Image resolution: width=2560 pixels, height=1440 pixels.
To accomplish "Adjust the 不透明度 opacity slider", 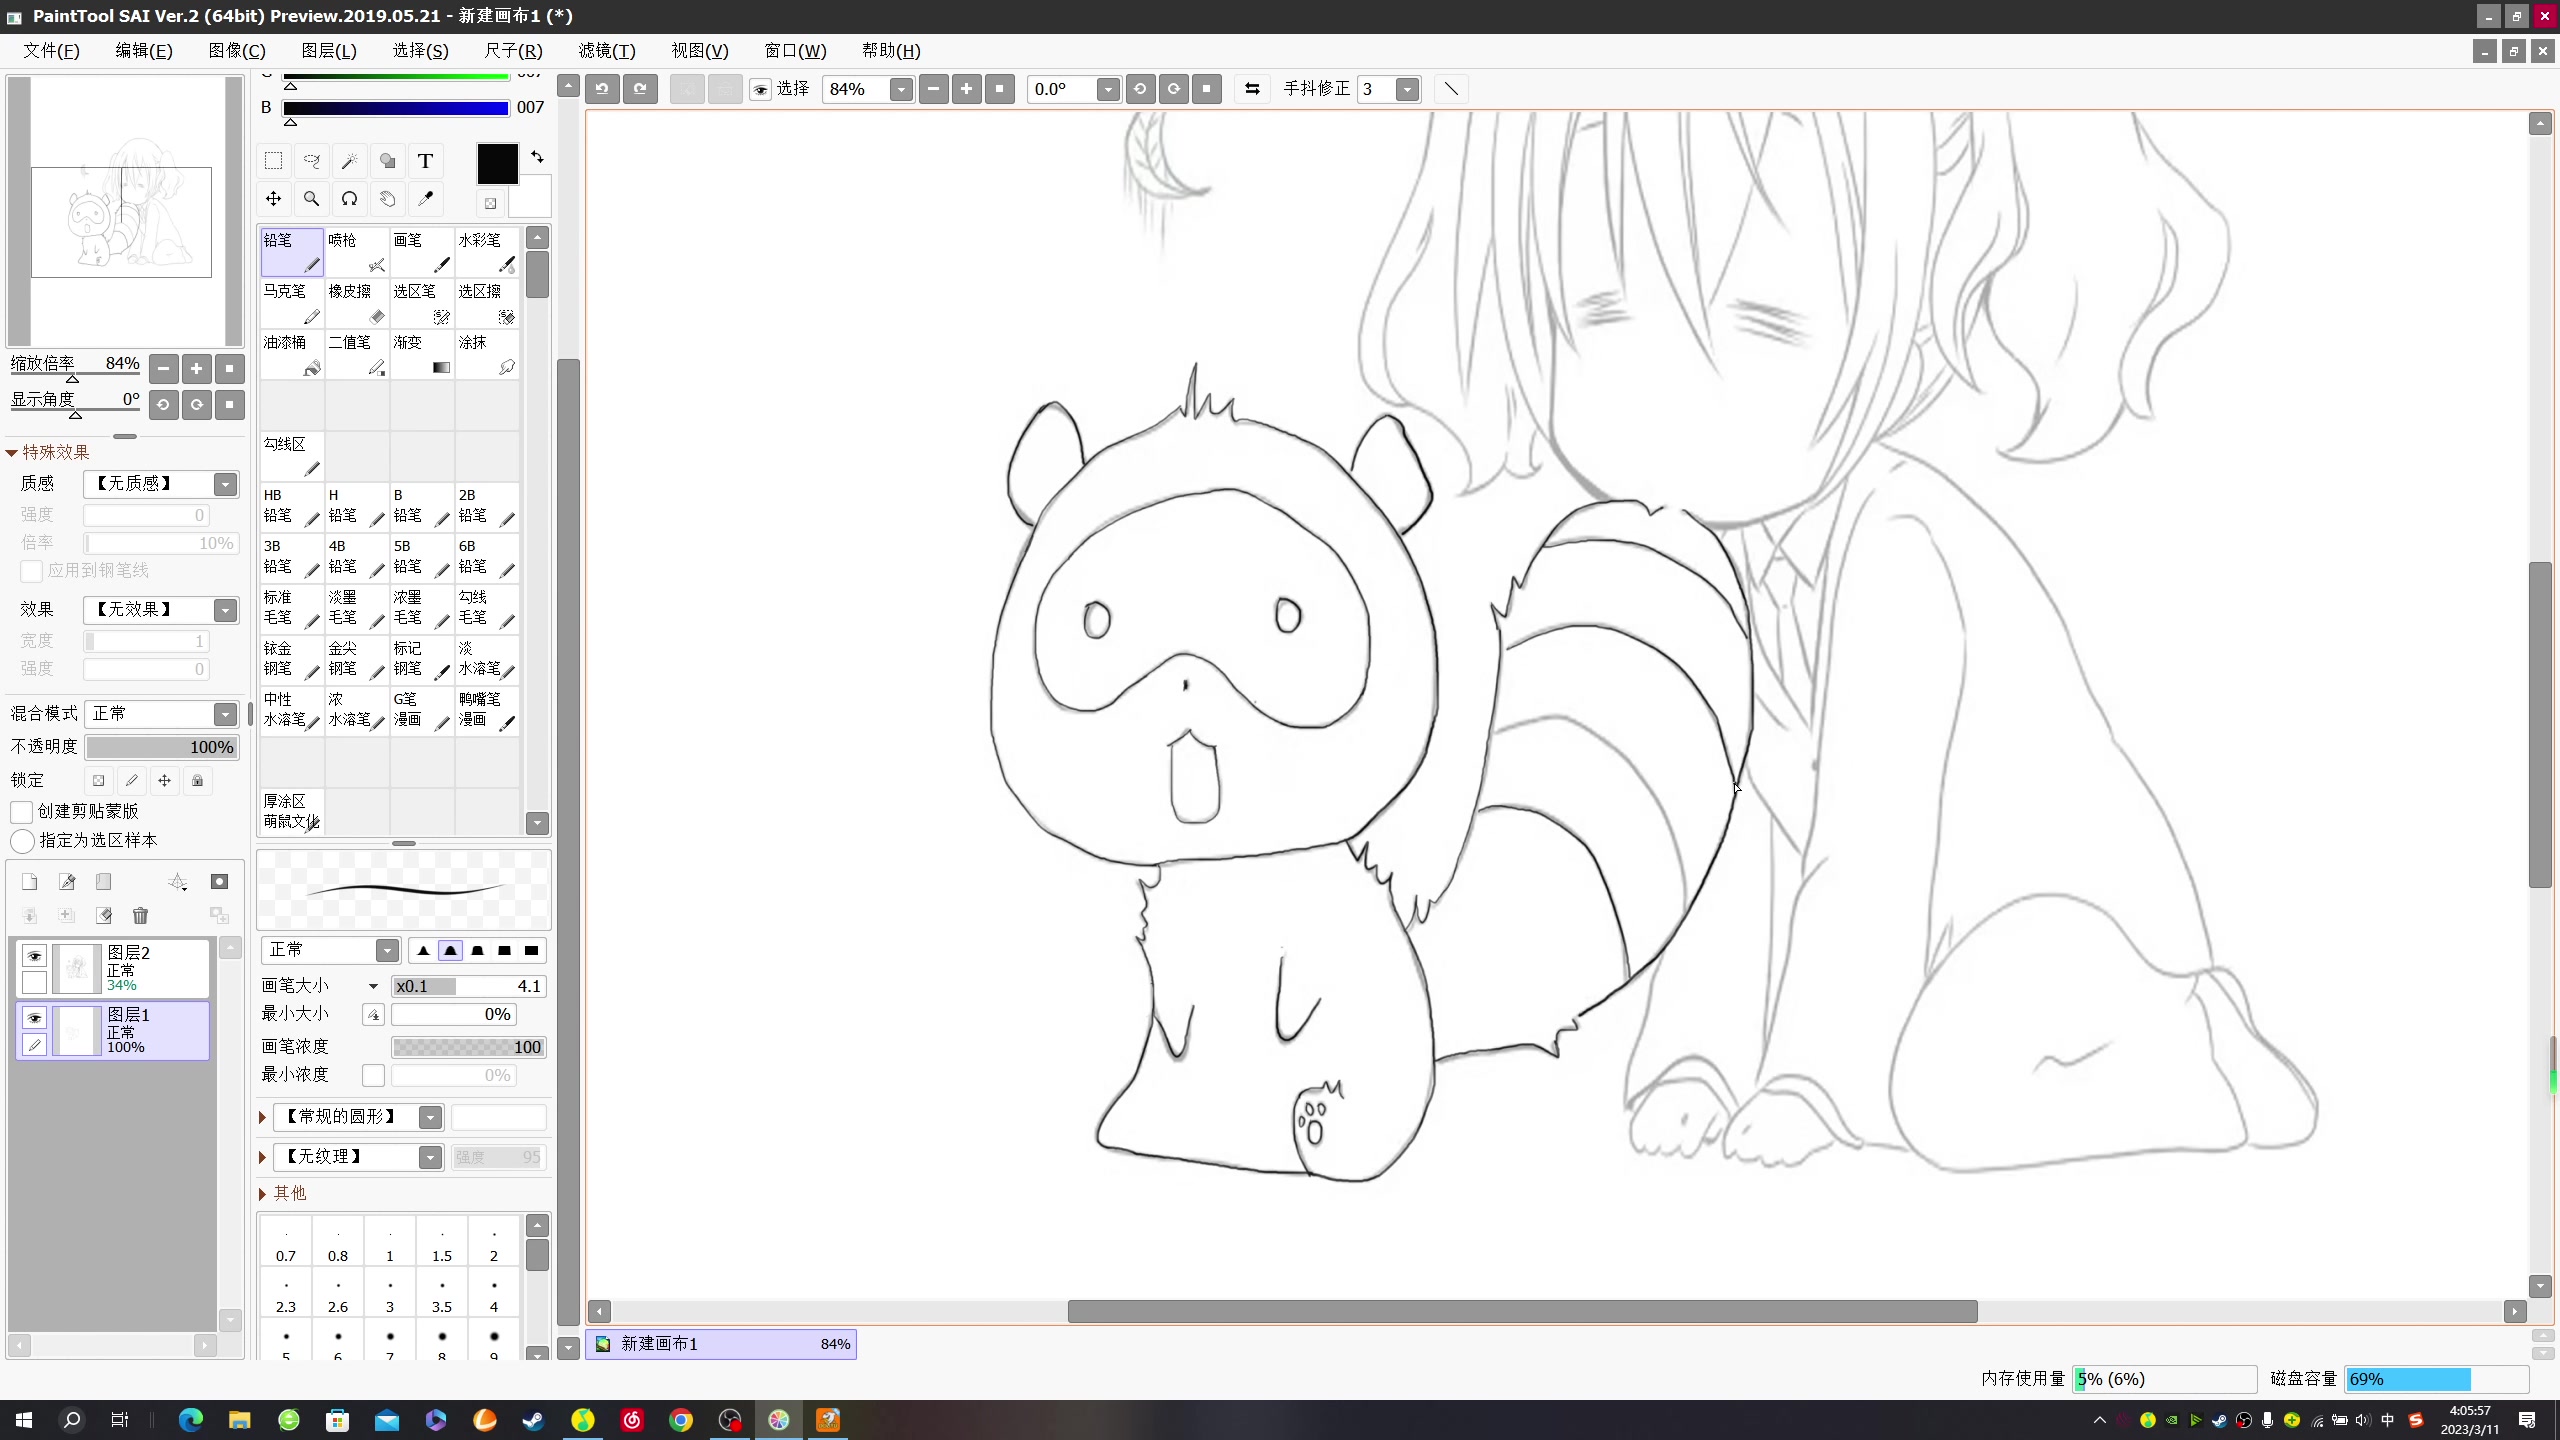I will coord(161,747).
